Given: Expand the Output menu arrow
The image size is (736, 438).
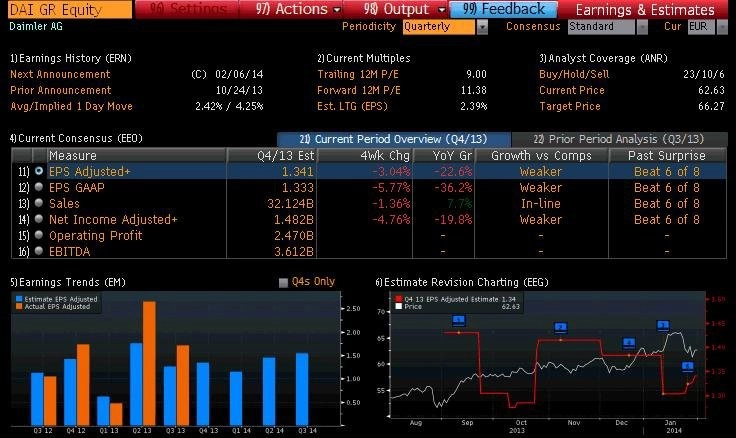Looking at the screenshot, I should [x=441, y=10].
